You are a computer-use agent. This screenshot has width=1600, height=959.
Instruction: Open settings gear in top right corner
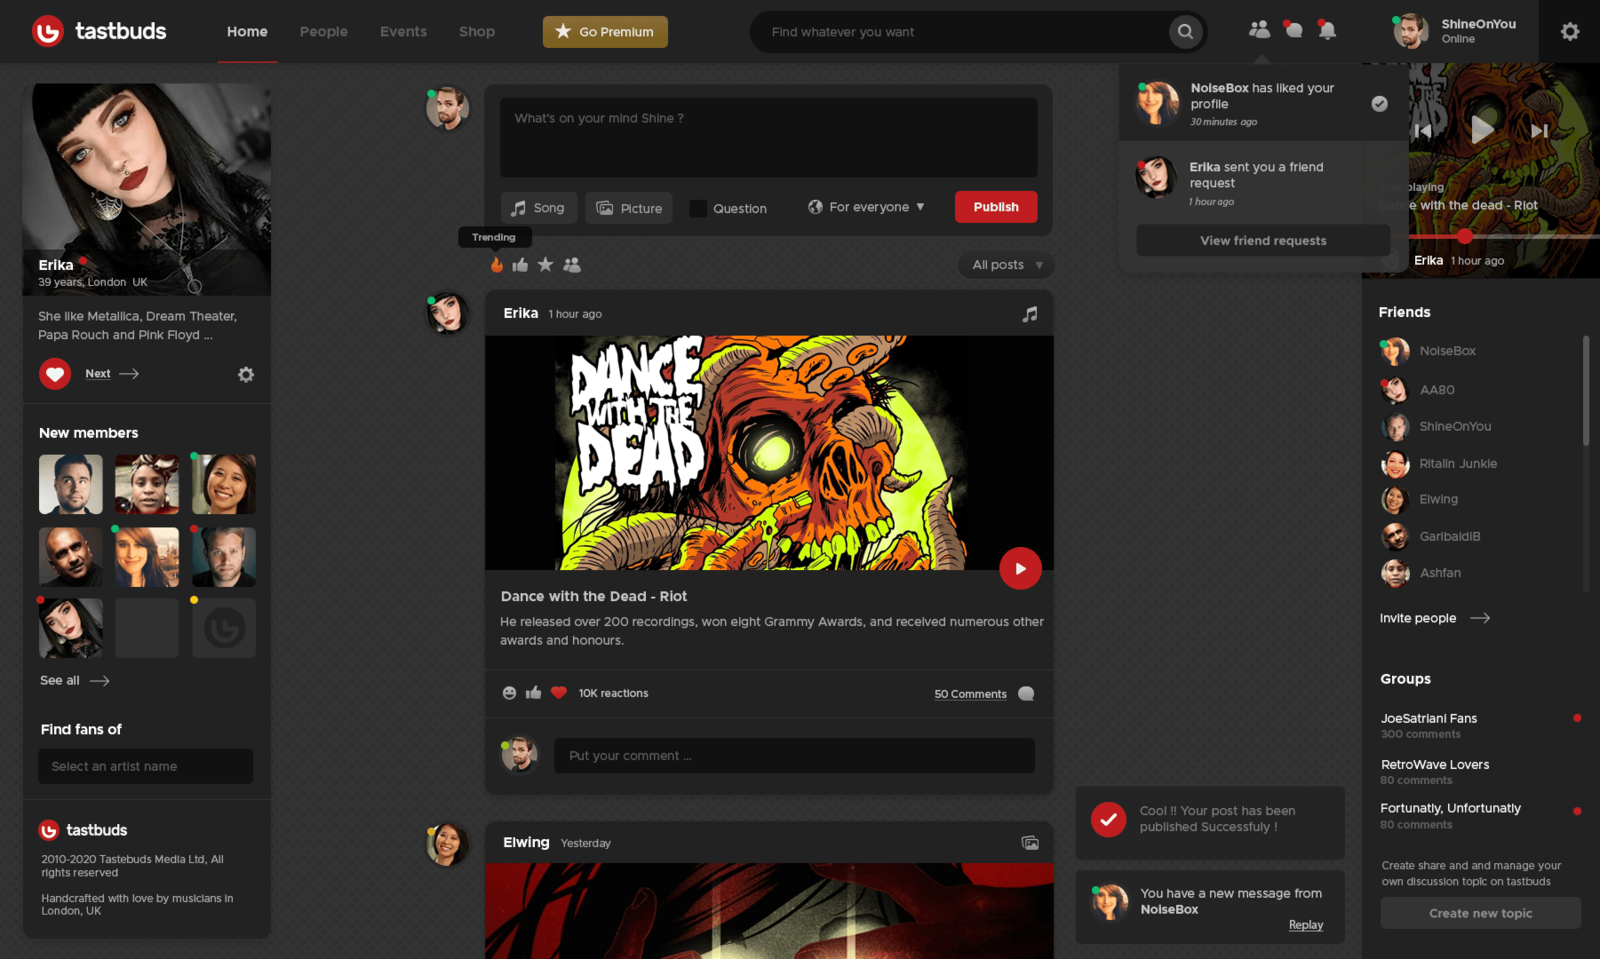tap(1570, 32)
